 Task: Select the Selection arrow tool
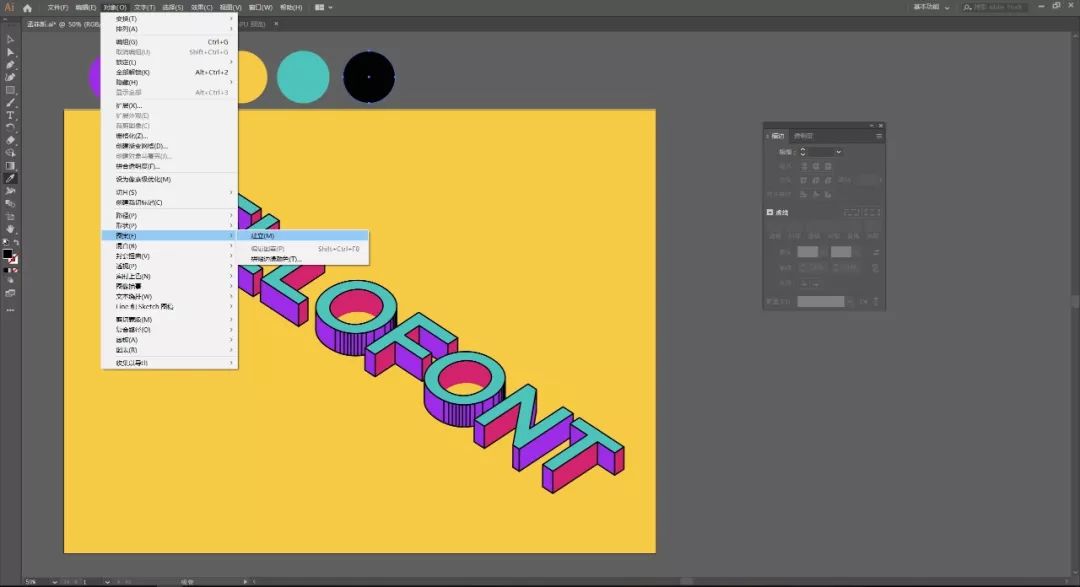point(10,39)
